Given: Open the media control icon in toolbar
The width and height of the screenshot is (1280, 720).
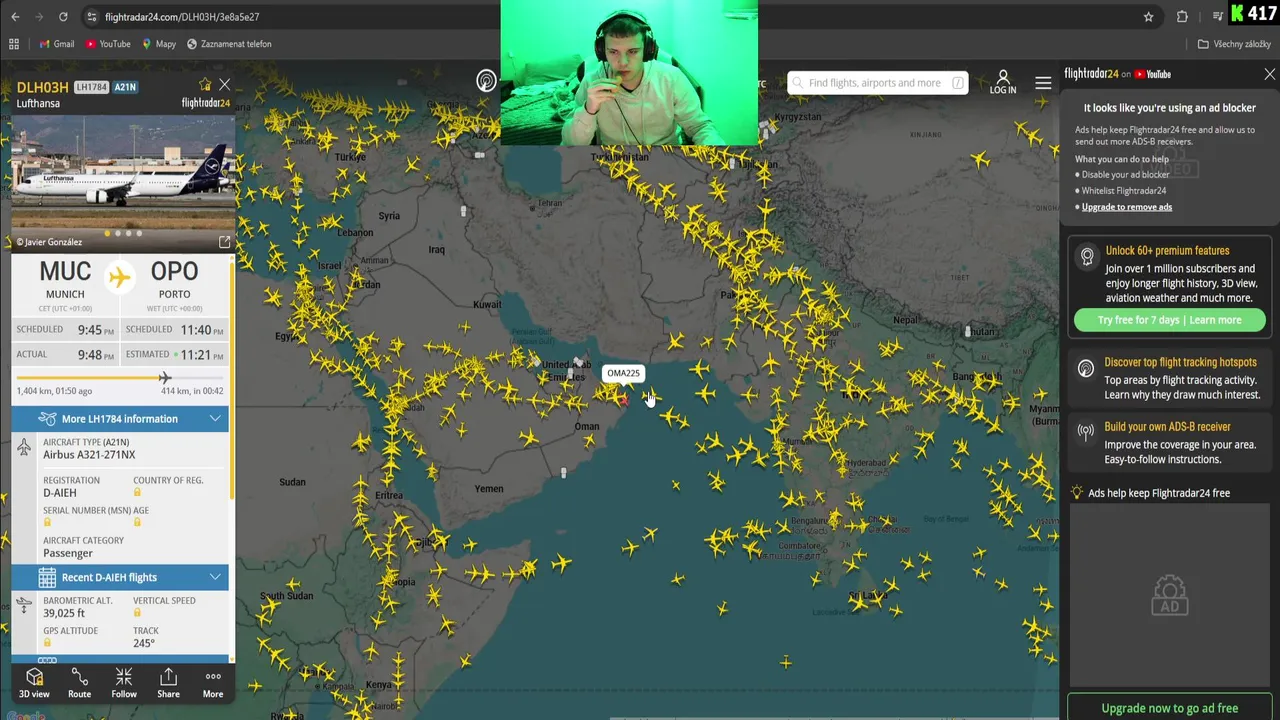Looking at the screenshot, I should point(1217,17).
